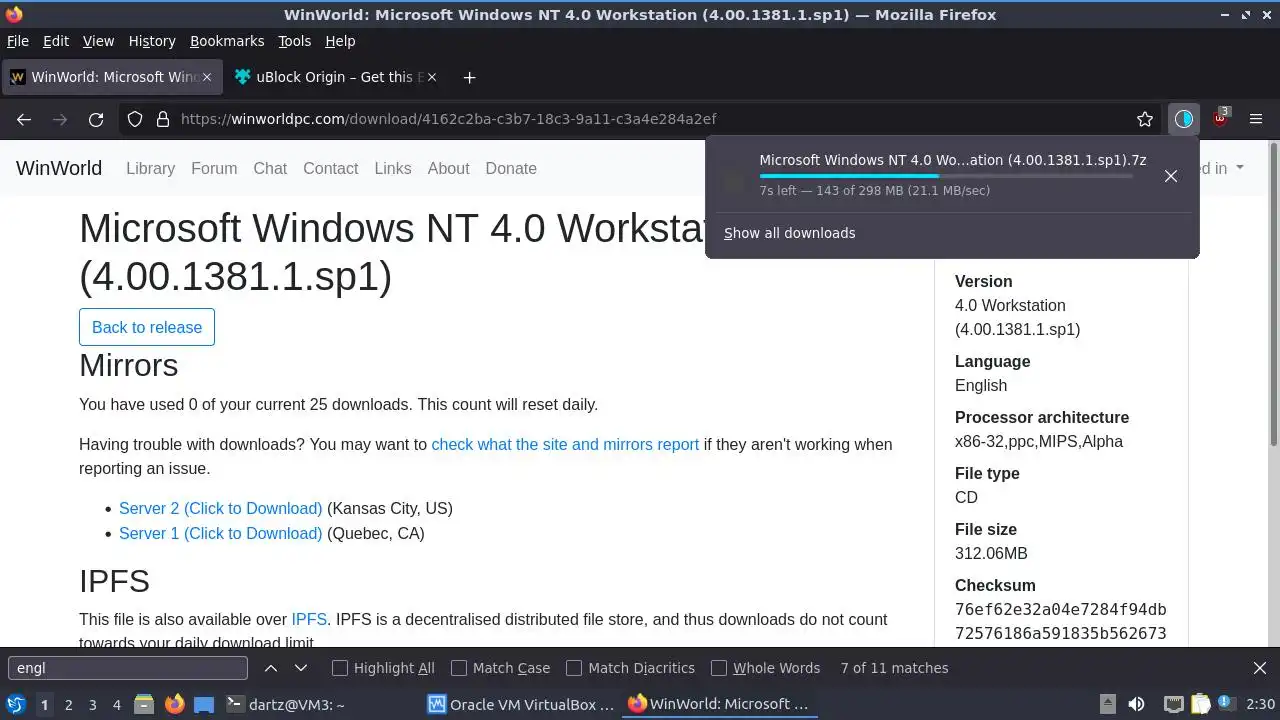Click the browser forward arrow
Screen dimensions: 1280x720
60,119
